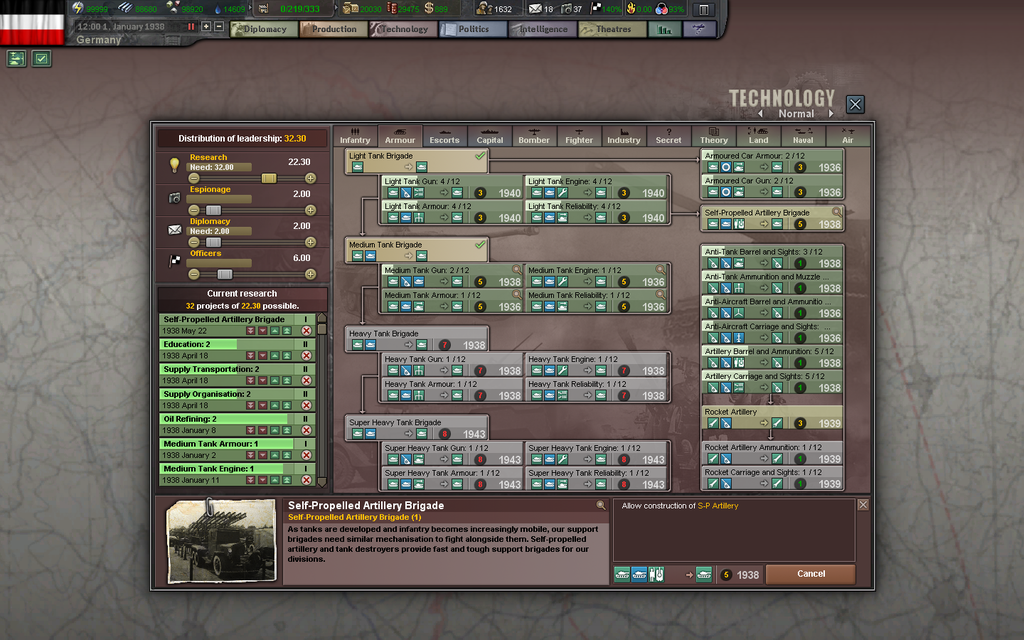The height and width of the screenshot is (640, 1024).
Task: Click the Diplomacy envelope icon
Action: point(175,230)
